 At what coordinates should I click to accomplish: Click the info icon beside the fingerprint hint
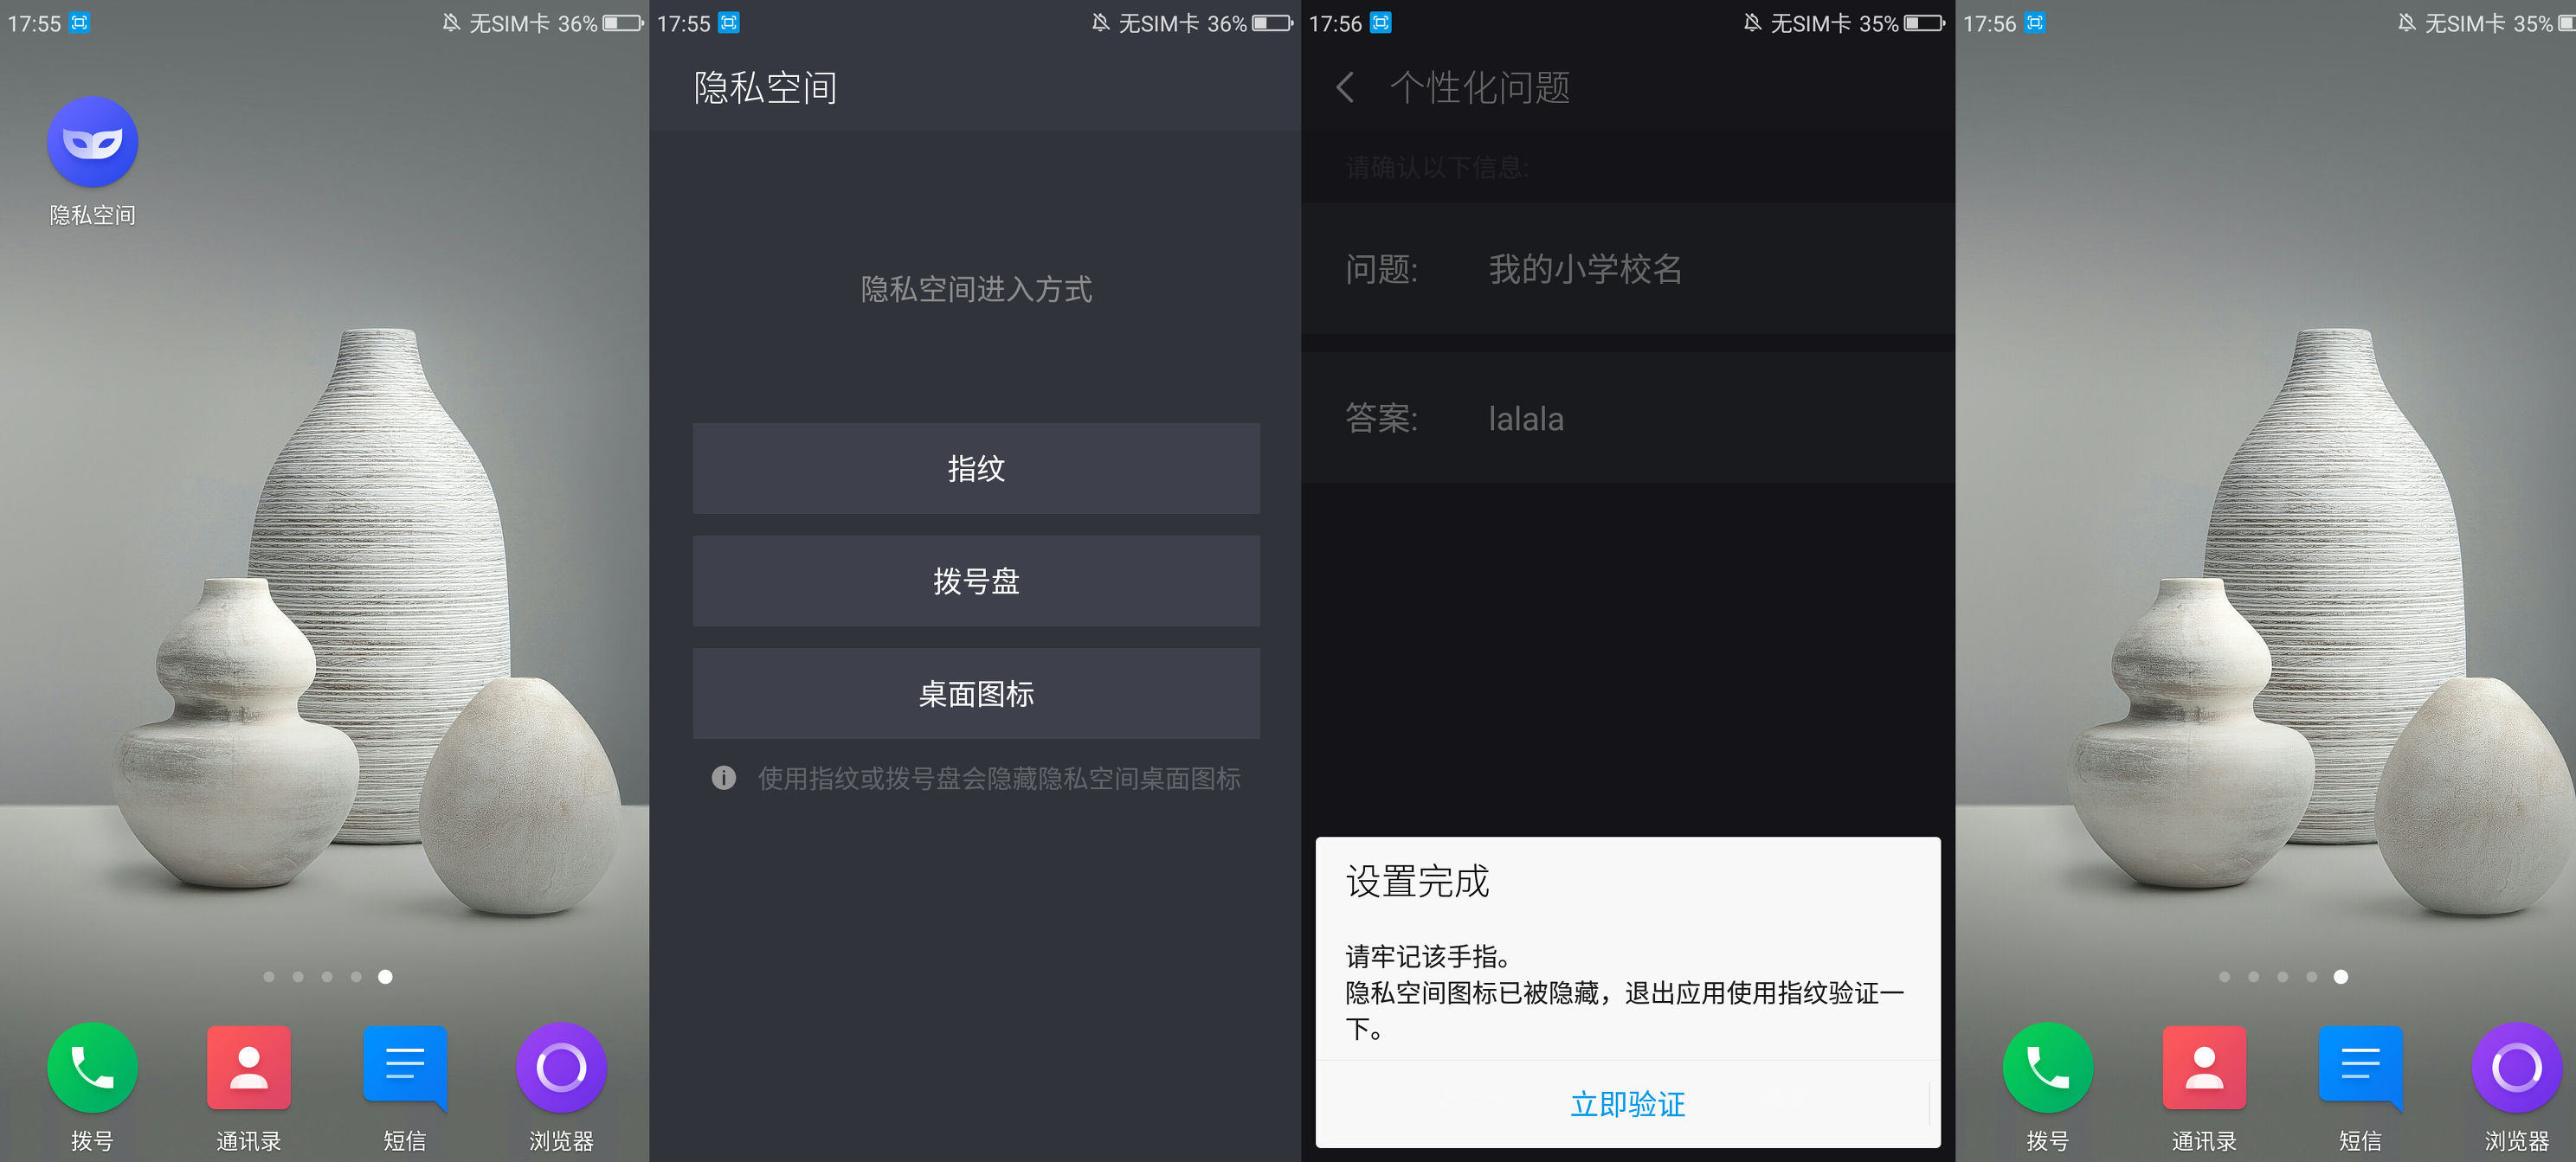tap(723, 777)
